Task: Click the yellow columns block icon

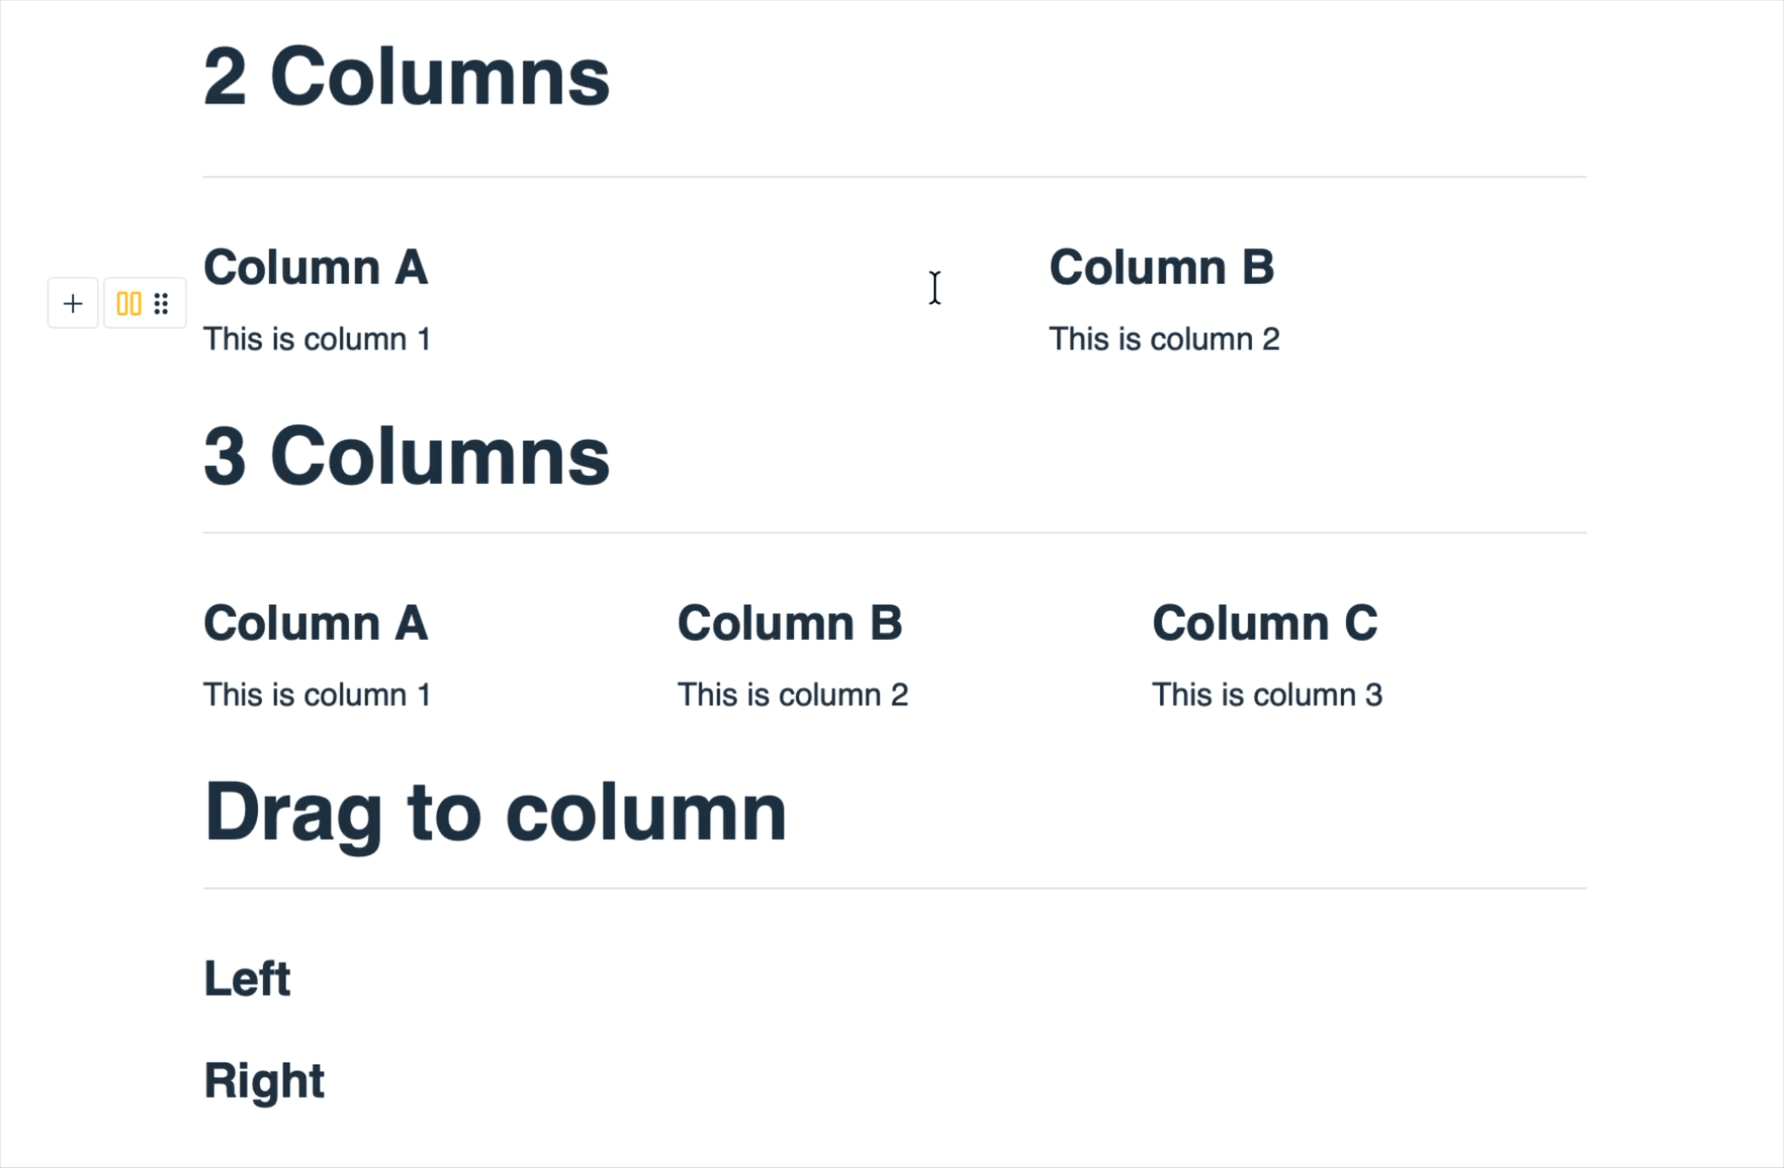Action: coord(129,303)
